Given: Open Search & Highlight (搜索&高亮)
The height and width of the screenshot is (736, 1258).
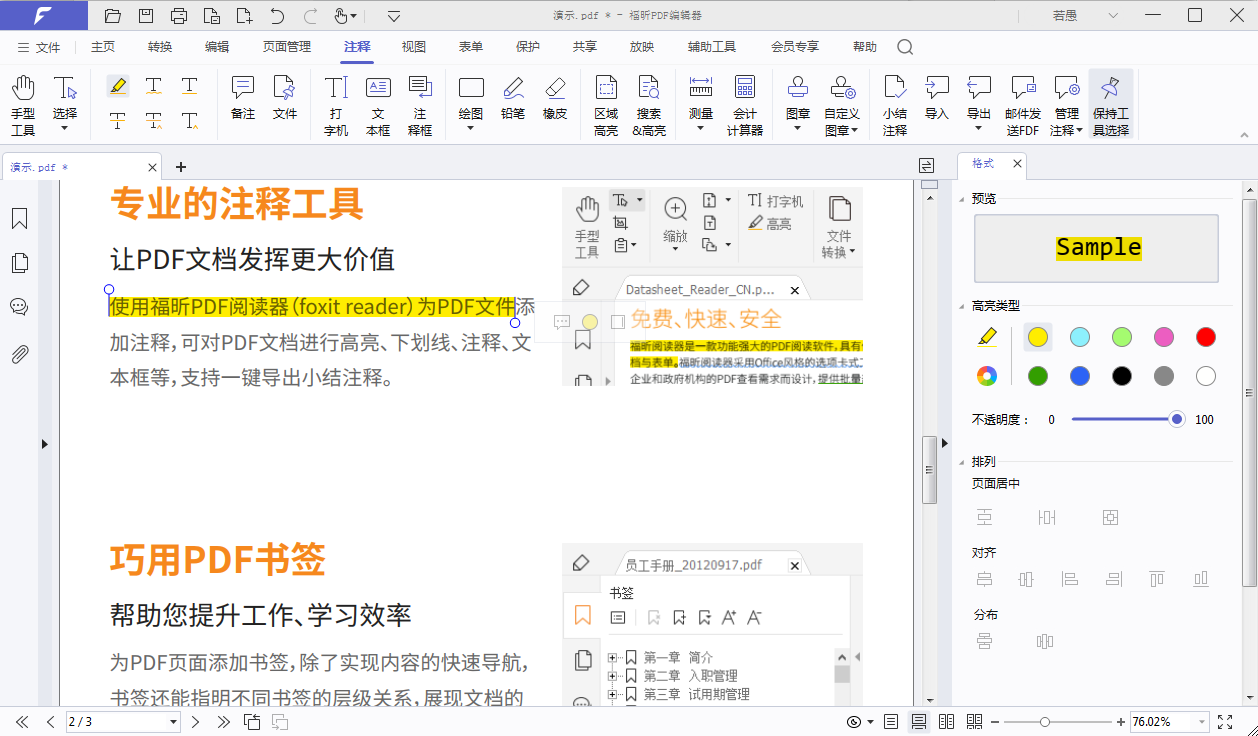Looking at the screenshot, I should click(x=649, y=105).
